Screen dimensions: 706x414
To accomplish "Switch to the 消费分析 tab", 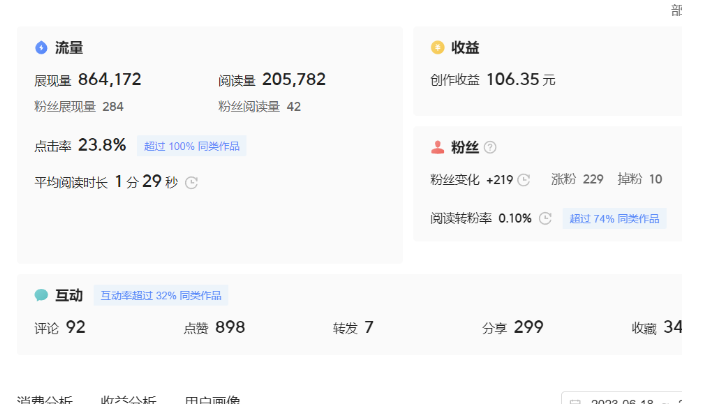I will click(x=45, y=403).
